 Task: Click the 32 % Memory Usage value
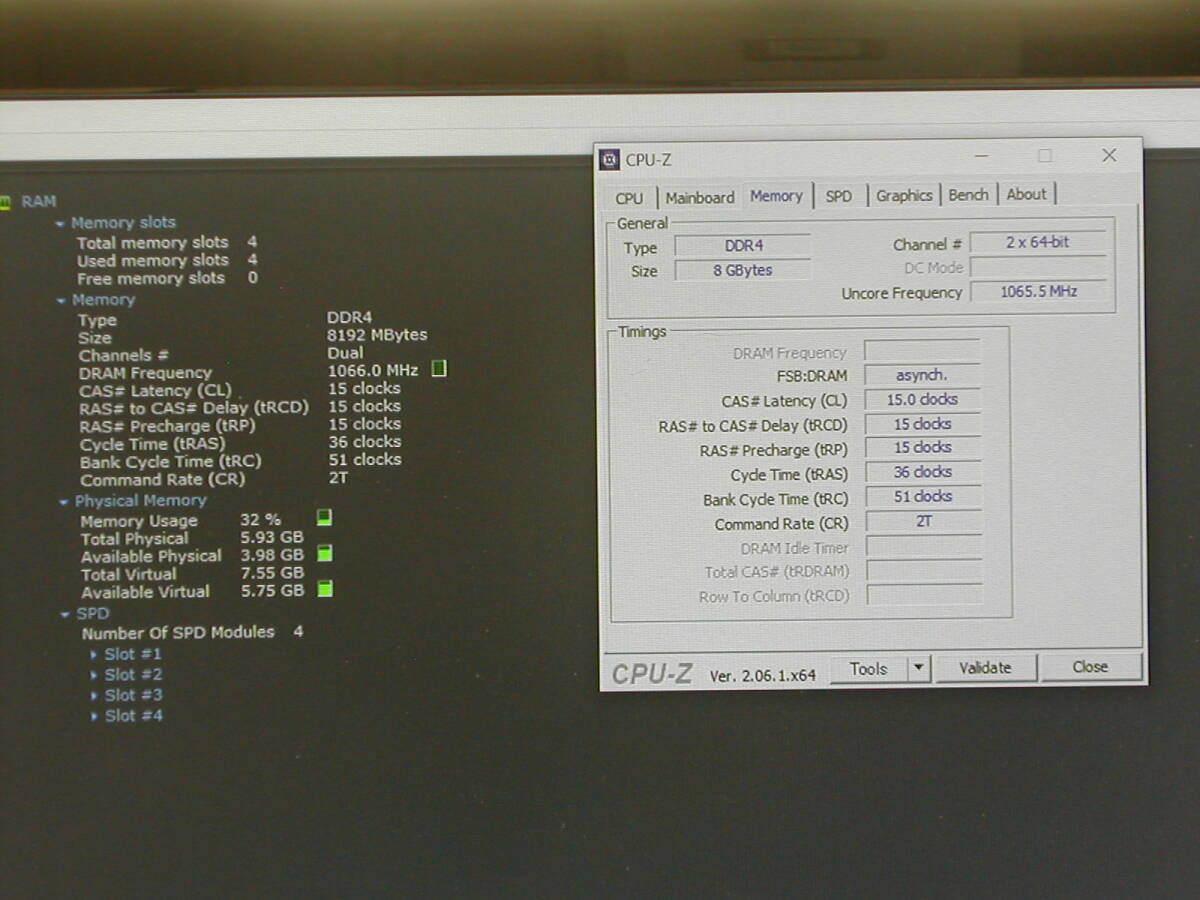(x=261, y=520)
